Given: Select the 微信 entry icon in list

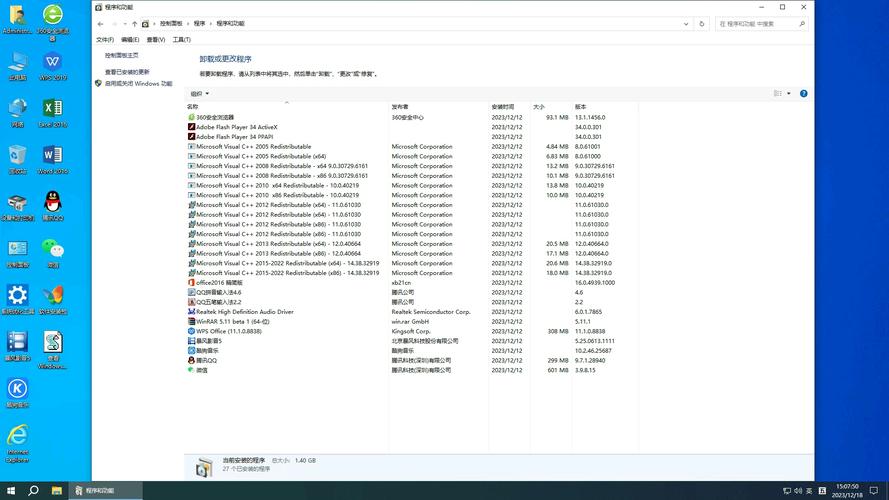Looking at the screenshot, I should tap(191, 370).
